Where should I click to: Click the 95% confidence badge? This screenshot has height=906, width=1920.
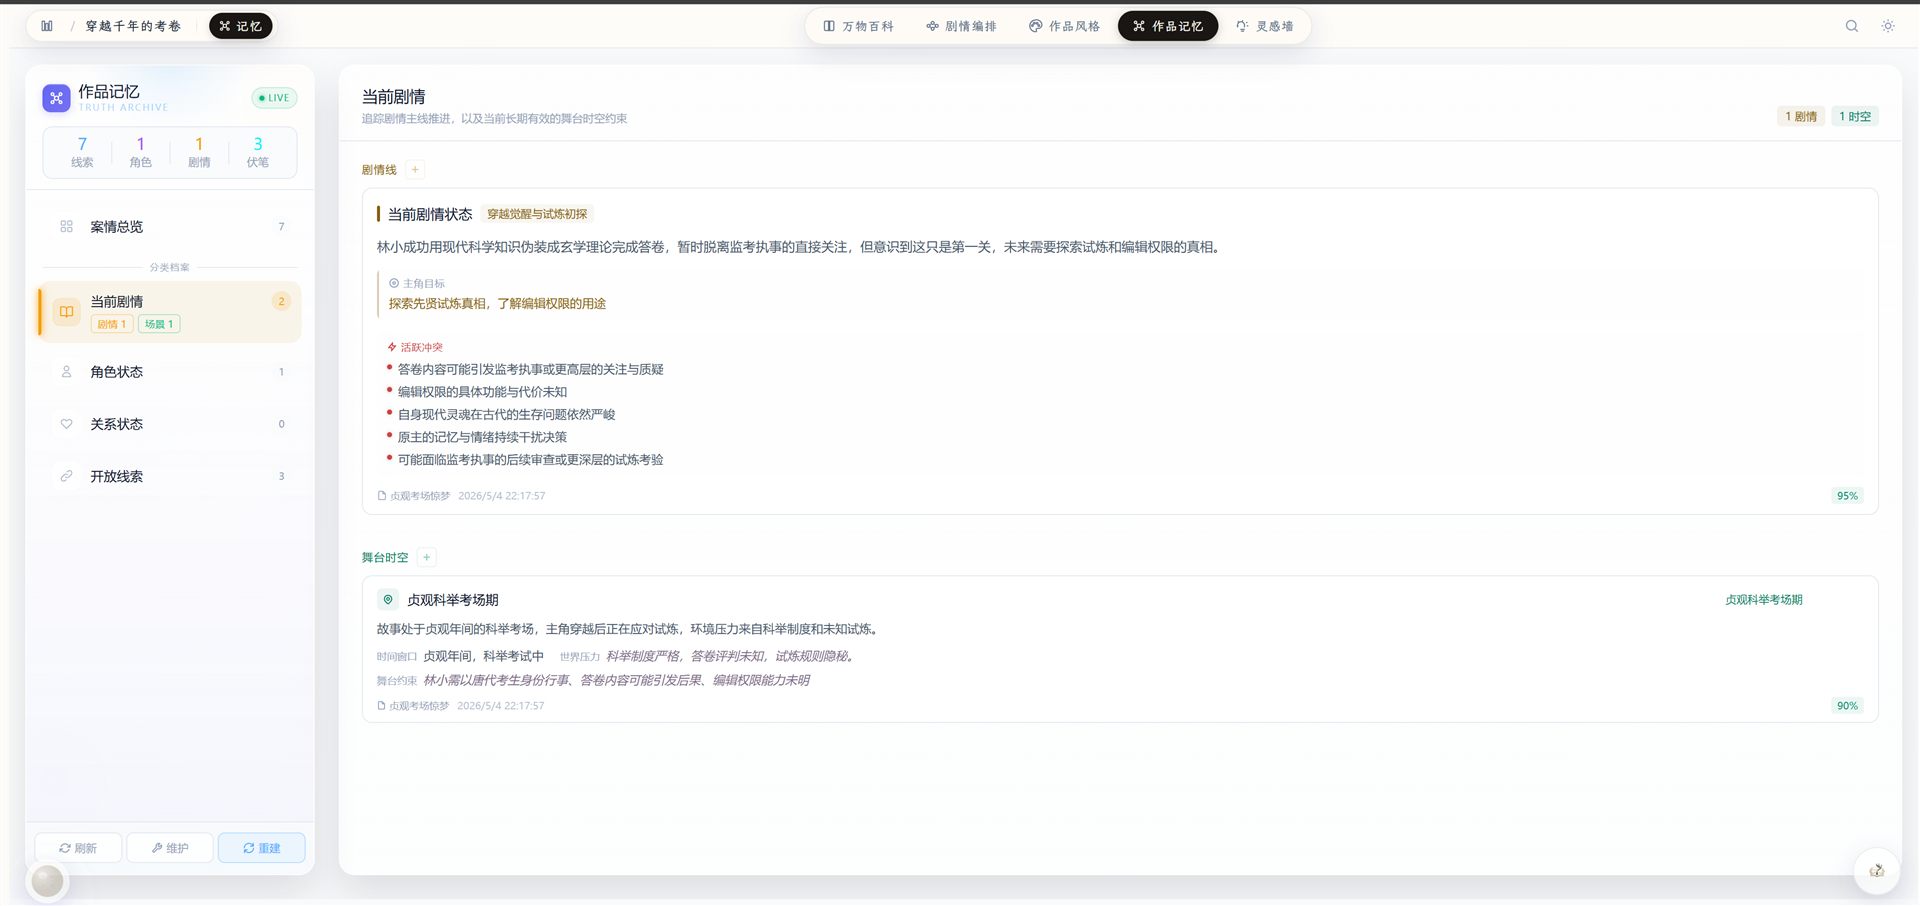(x=1847, y=496)
